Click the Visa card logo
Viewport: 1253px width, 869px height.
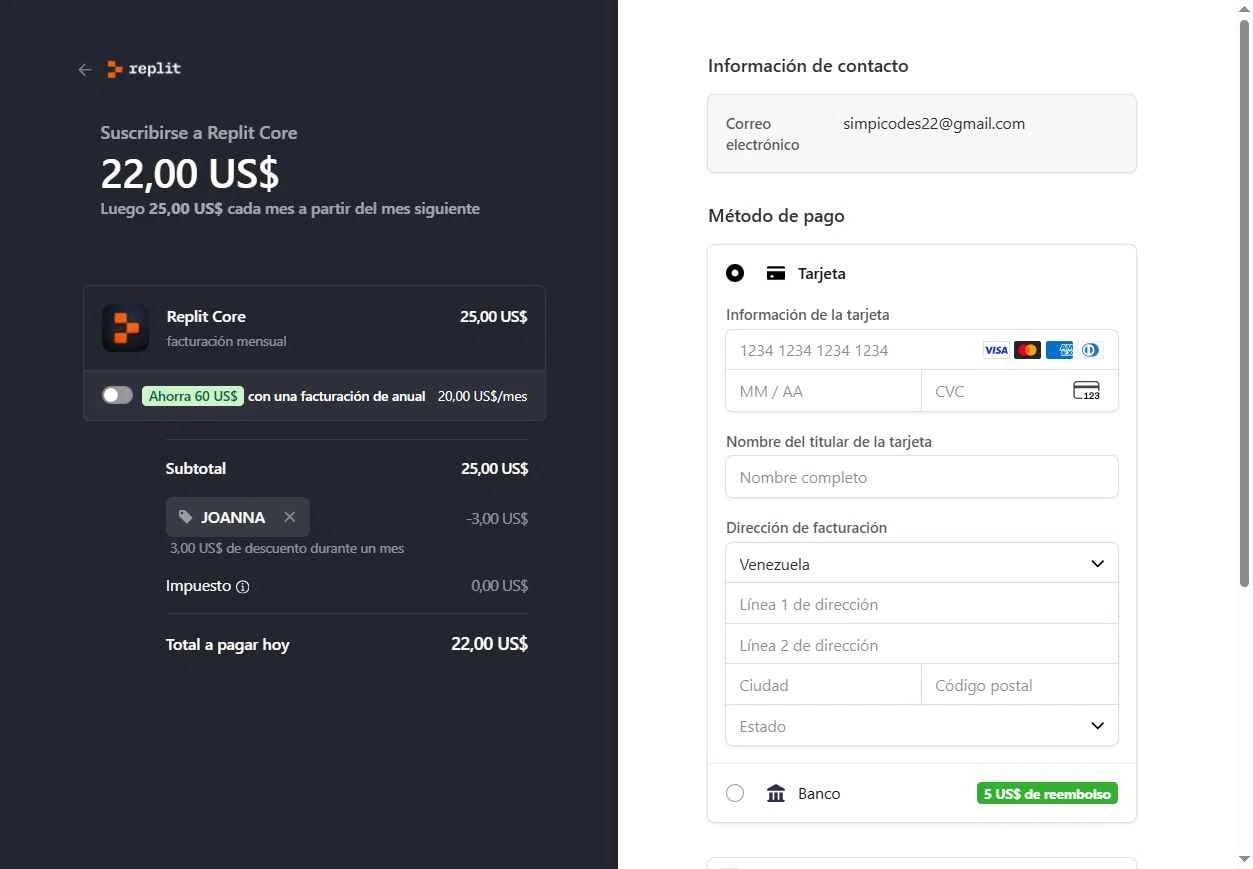995,350
